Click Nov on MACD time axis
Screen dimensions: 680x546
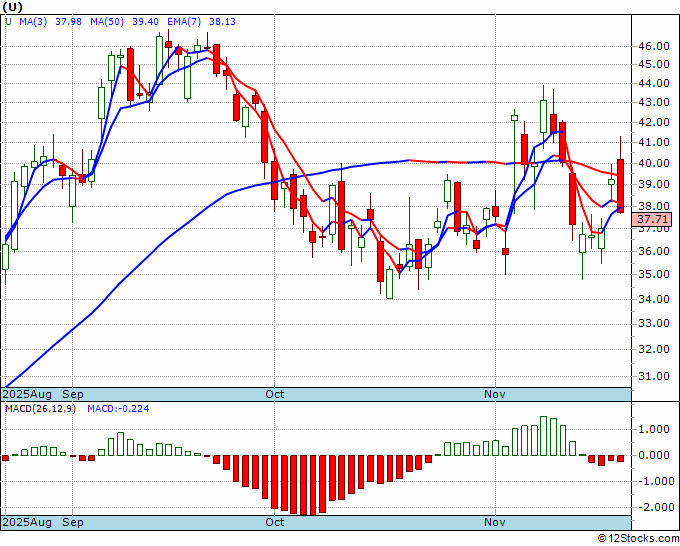495,522
